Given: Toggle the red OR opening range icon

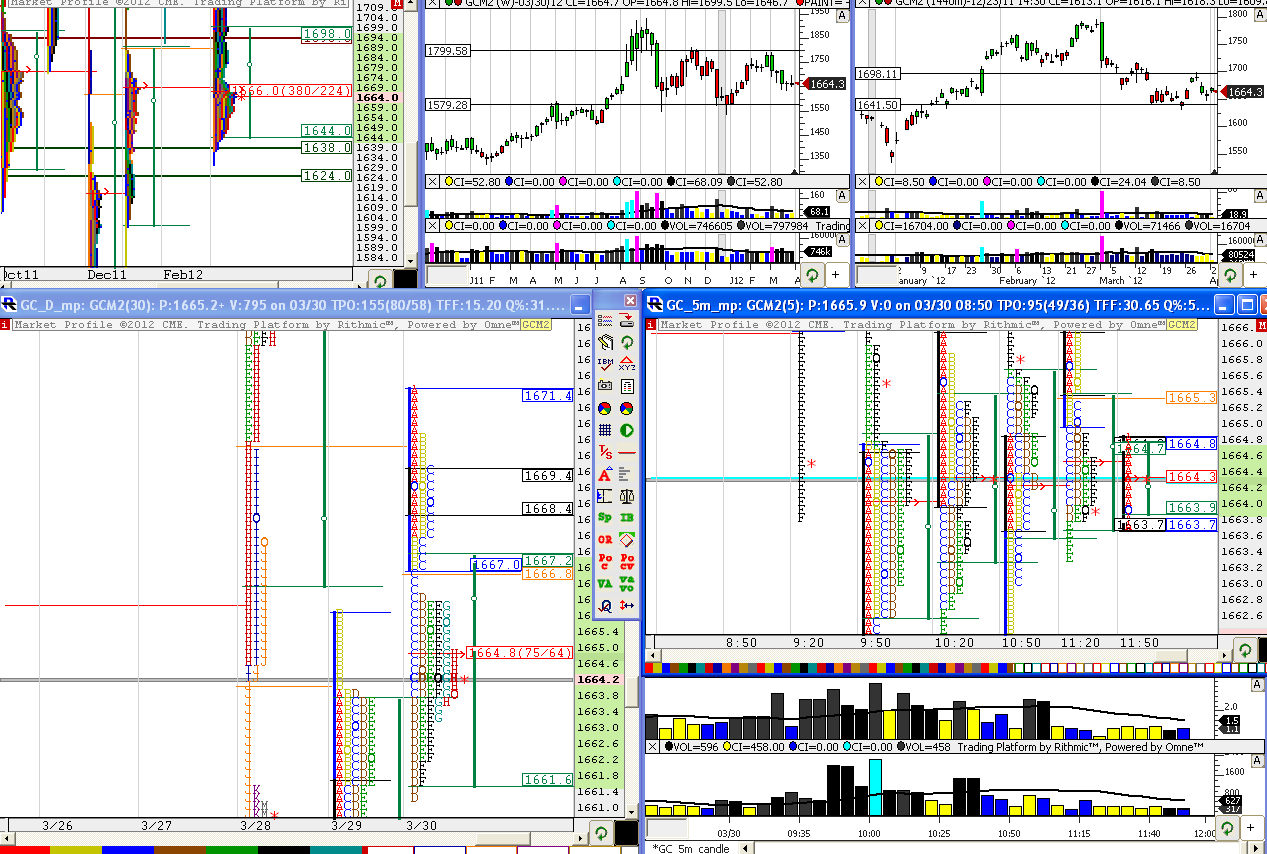Looking at the screenshot, I should pyautogui.click(x=605, y=539).
